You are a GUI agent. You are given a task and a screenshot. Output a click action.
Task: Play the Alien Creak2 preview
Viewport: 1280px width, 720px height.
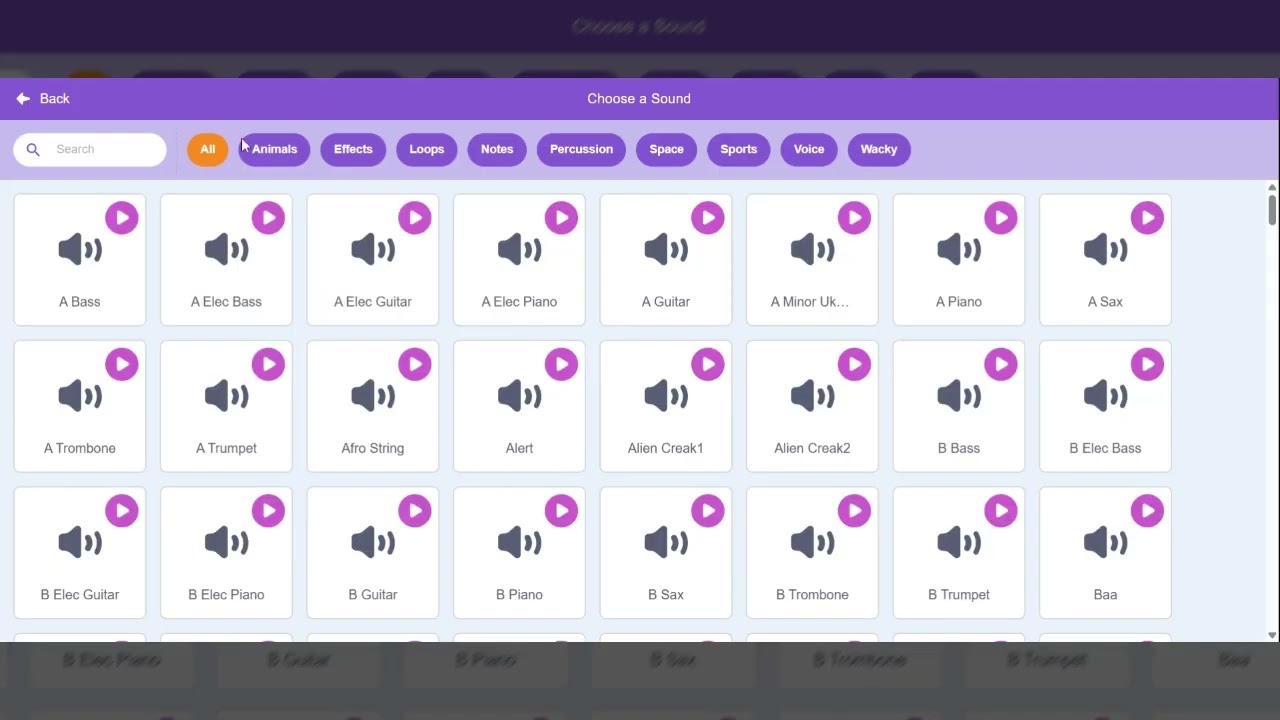coord(854,365)
